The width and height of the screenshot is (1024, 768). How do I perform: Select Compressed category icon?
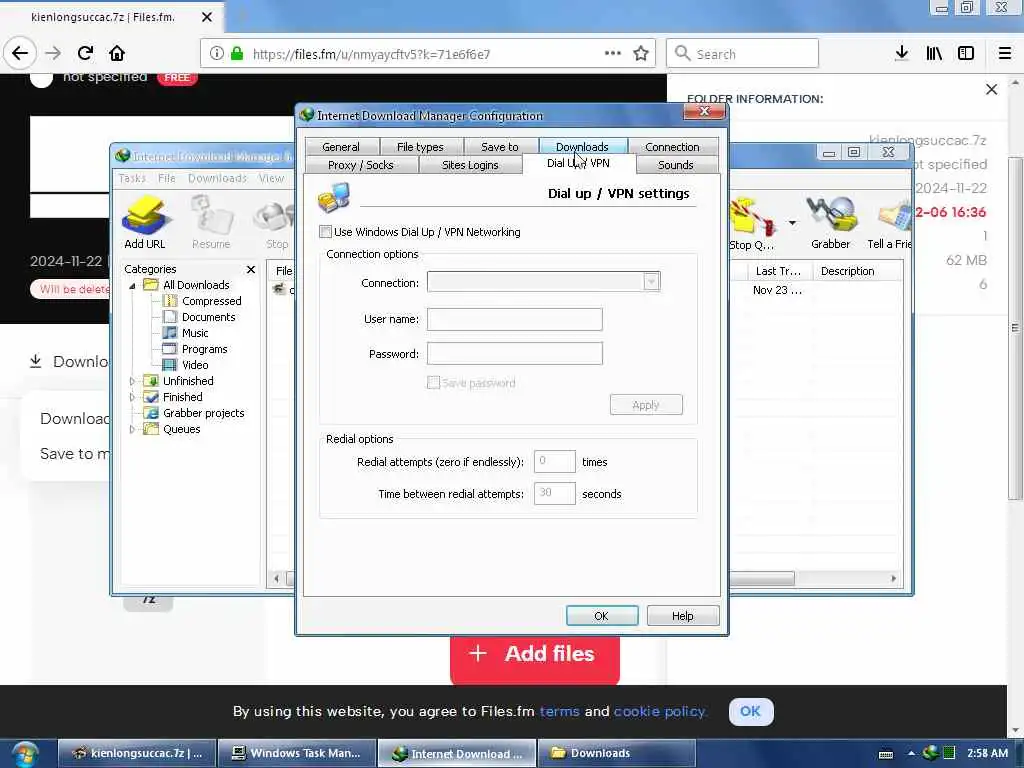point(170,301)
